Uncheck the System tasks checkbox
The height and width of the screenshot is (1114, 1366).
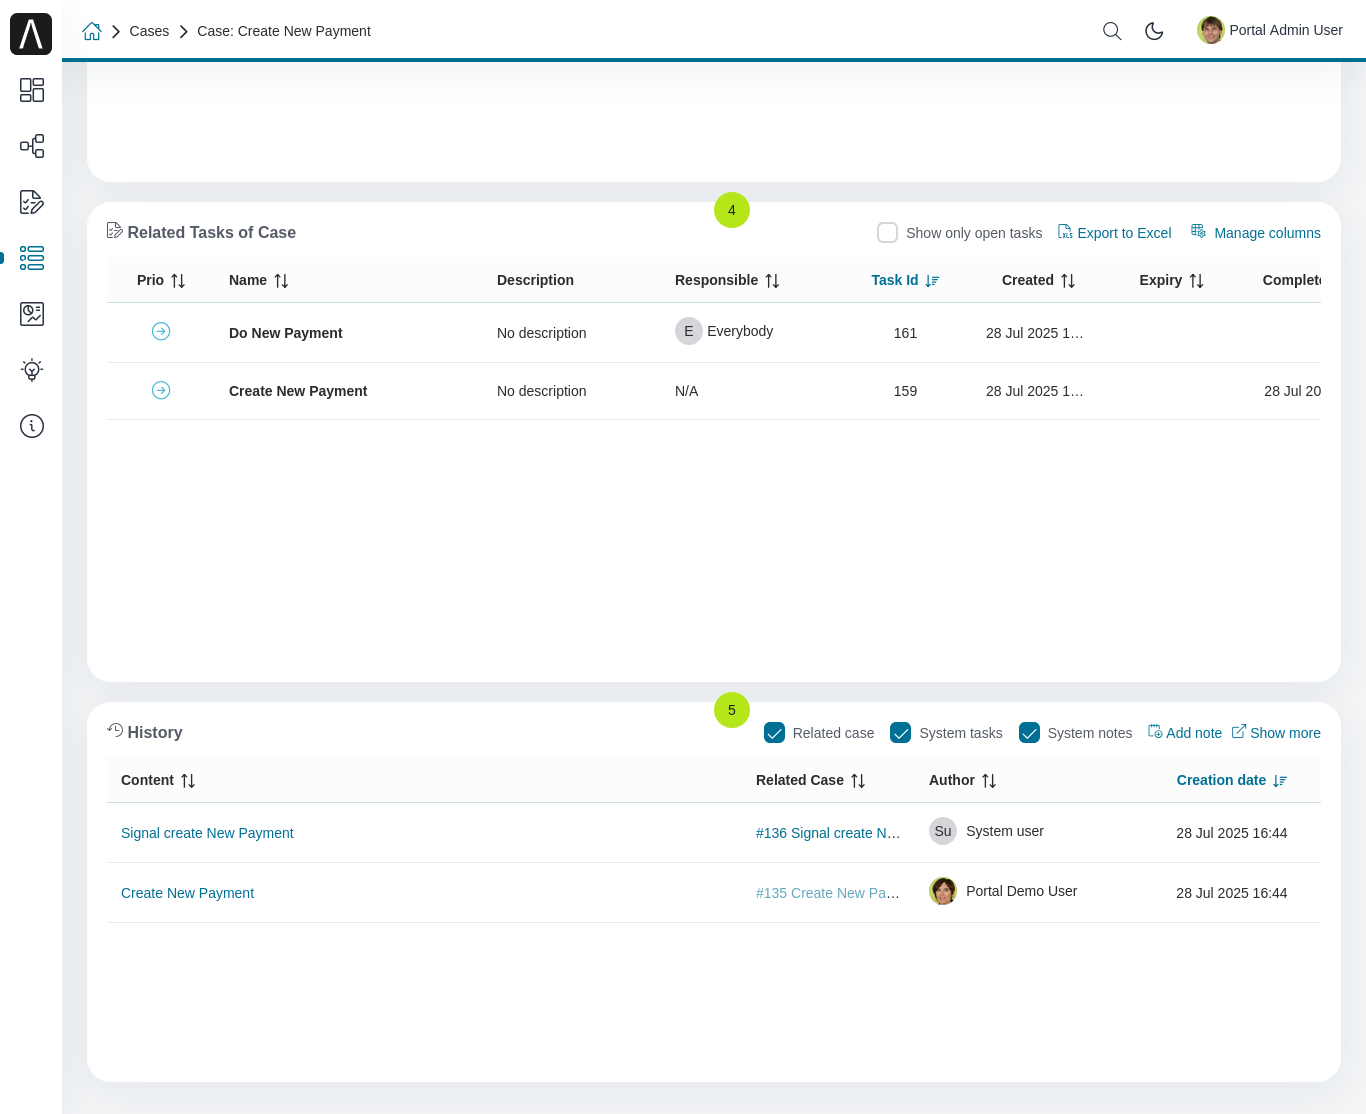pyautogui.click(x=900, y=733)
